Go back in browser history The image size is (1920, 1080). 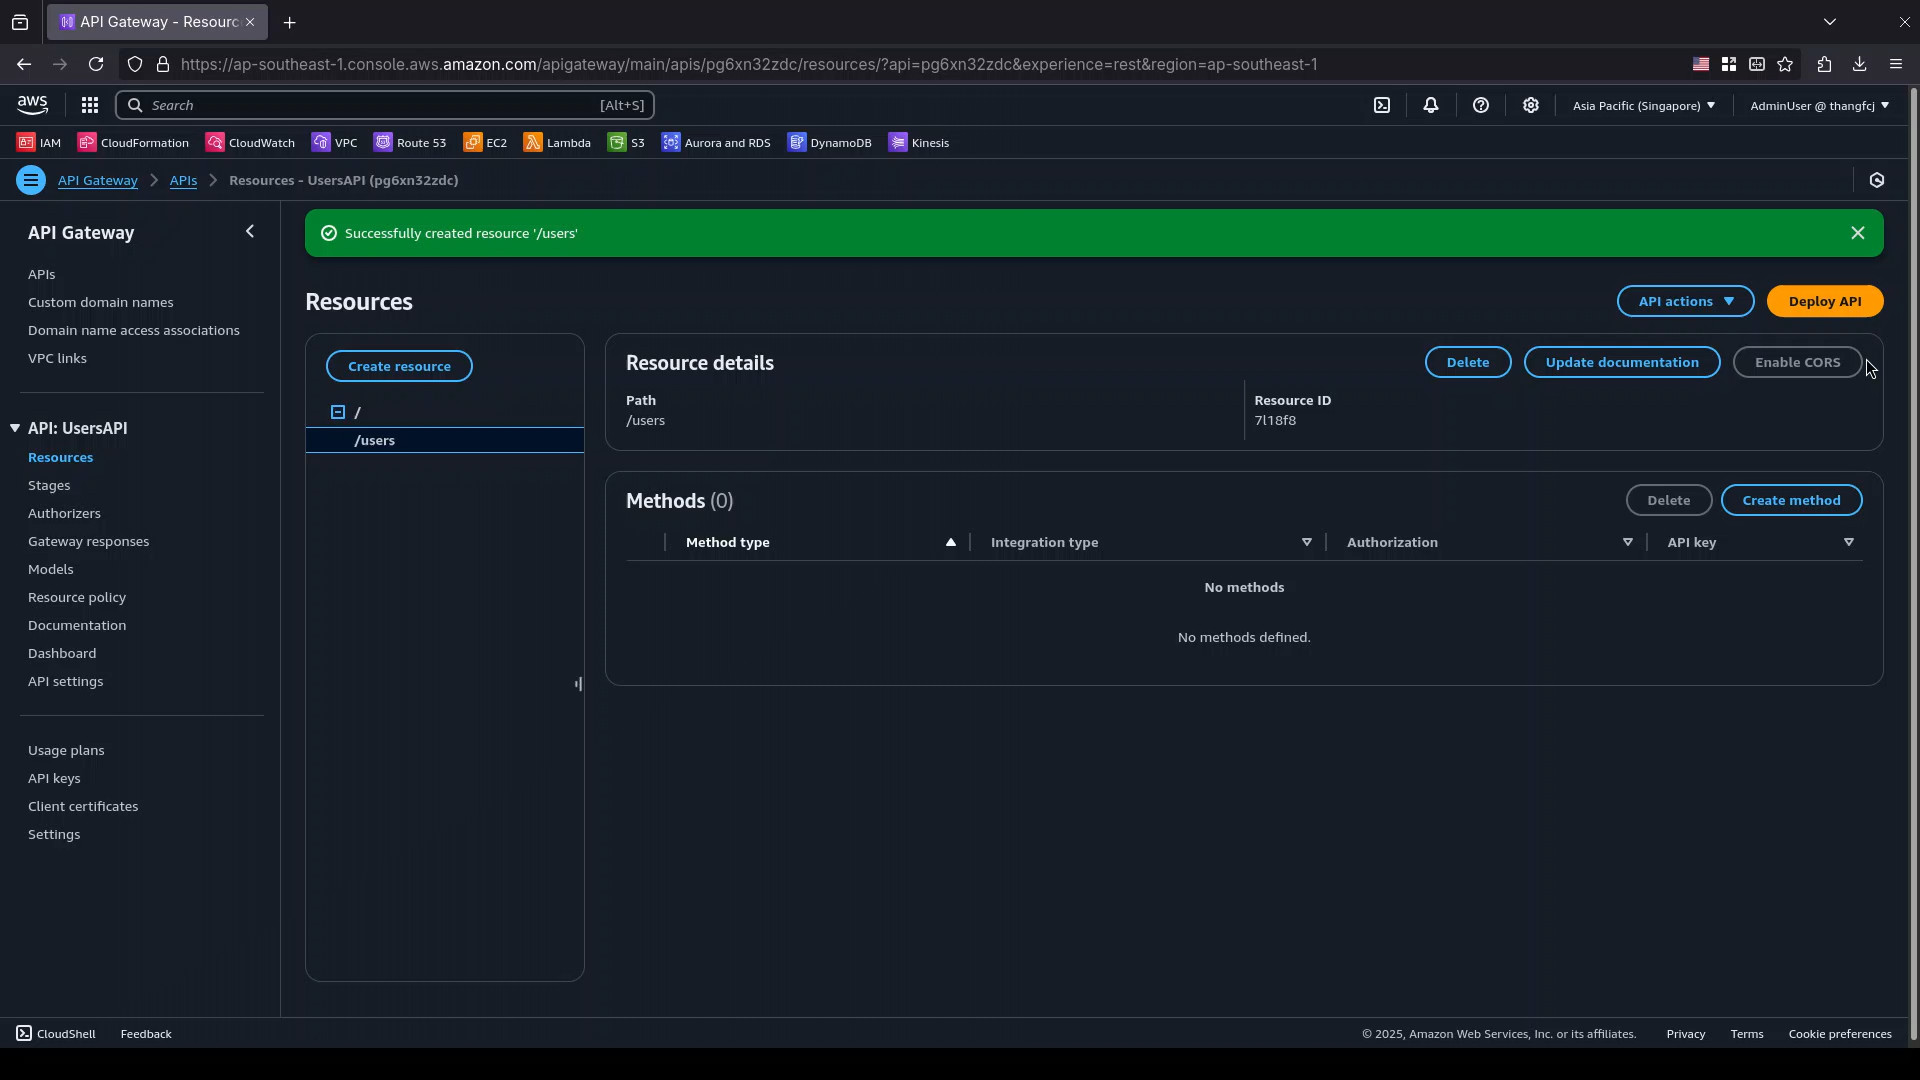[24, 64]
